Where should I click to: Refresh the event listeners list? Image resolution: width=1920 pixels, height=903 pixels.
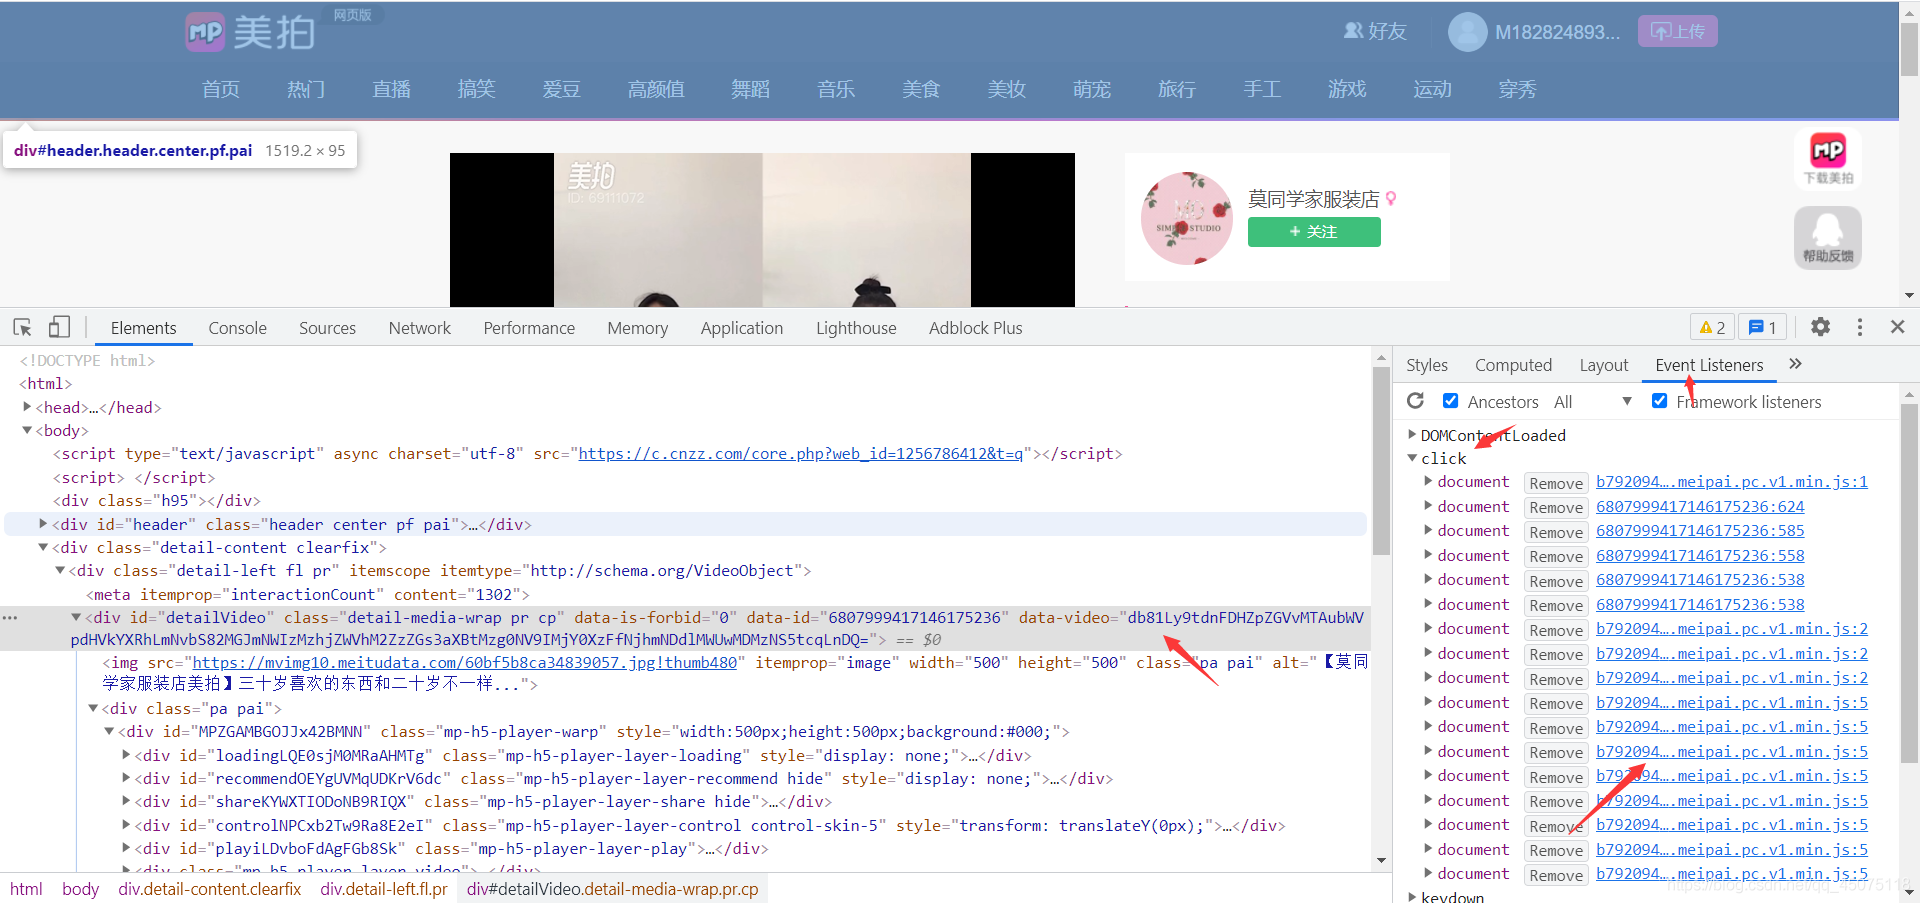(1415, 401)
